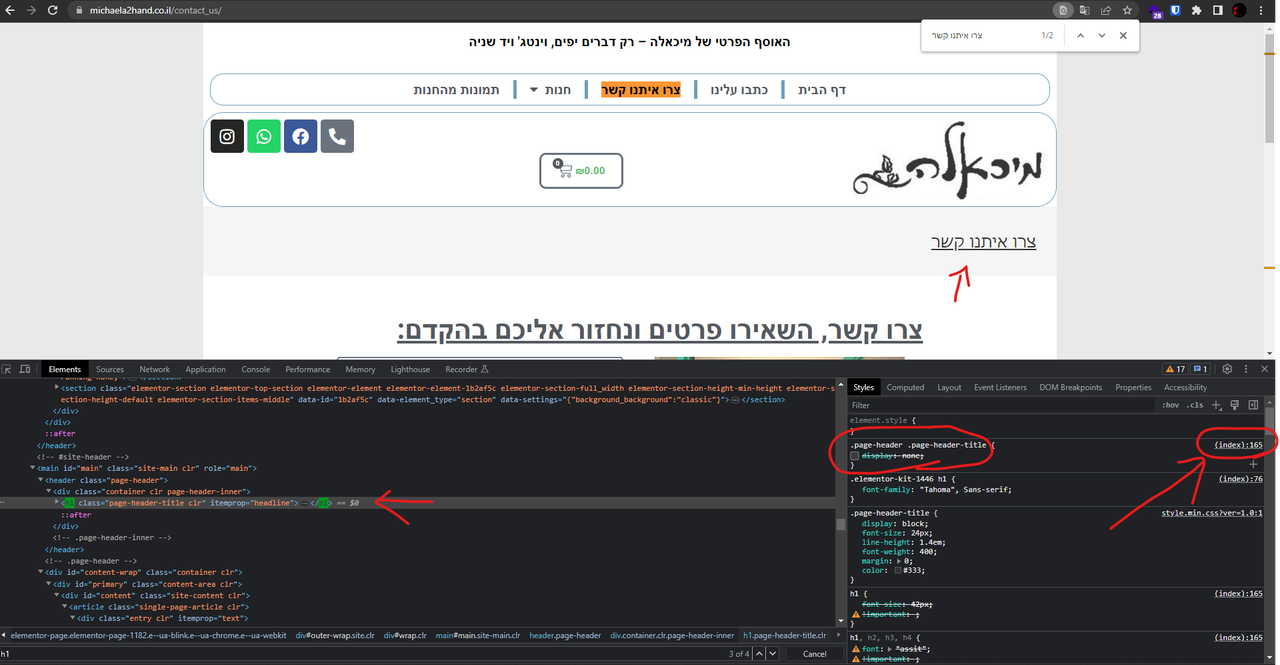Toggle the browser side panel icon
Screen dimensions: 1280x665
tap(1218, 10)
